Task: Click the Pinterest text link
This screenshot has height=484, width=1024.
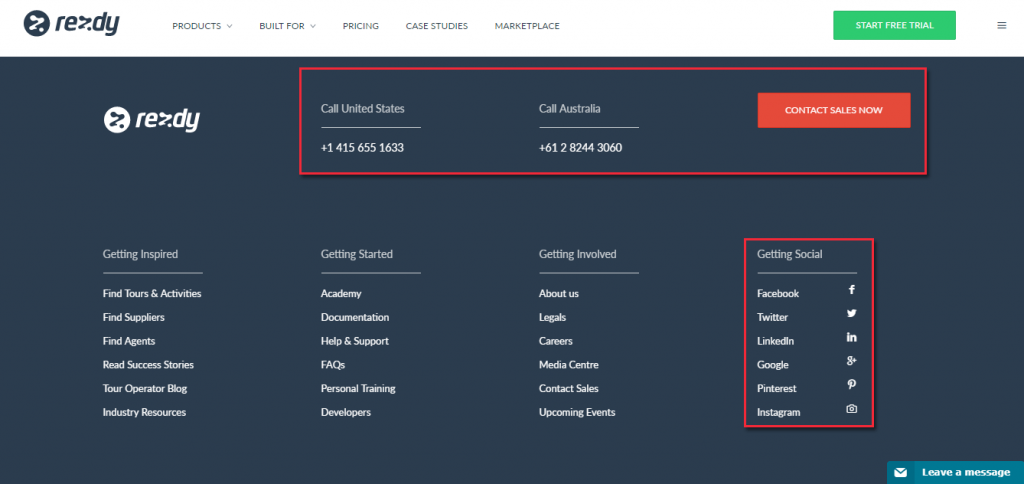Action: click(776, 388)
